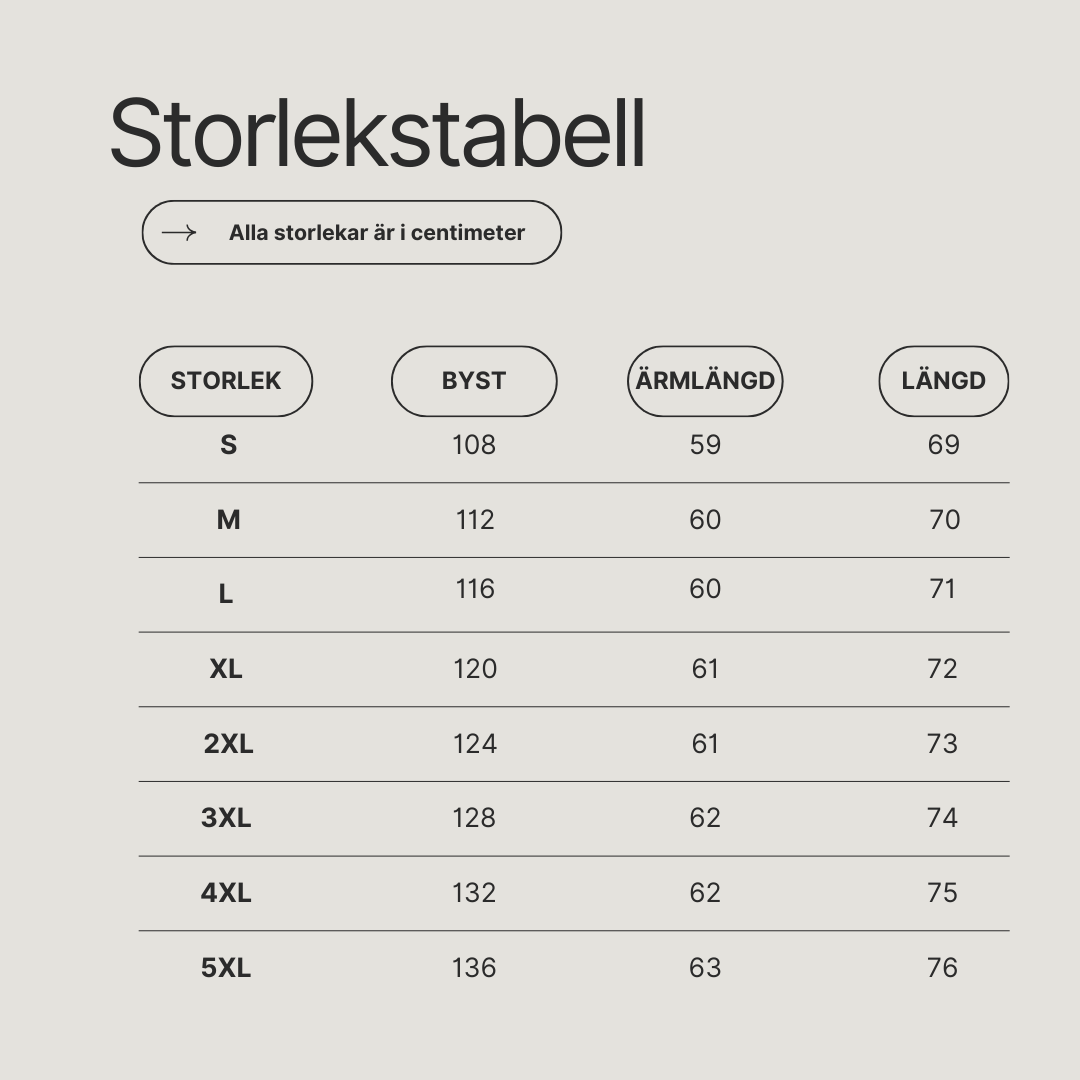Click the length value 69
Viewport: 1080px width, 1080px height.
(944, 445)
